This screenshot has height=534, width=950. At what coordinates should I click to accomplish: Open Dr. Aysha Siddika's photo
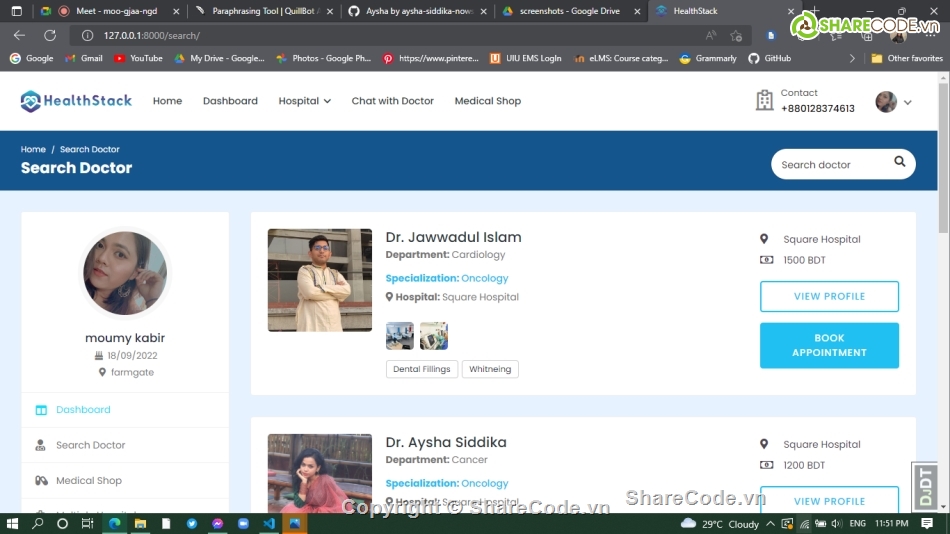click(320, 473)
